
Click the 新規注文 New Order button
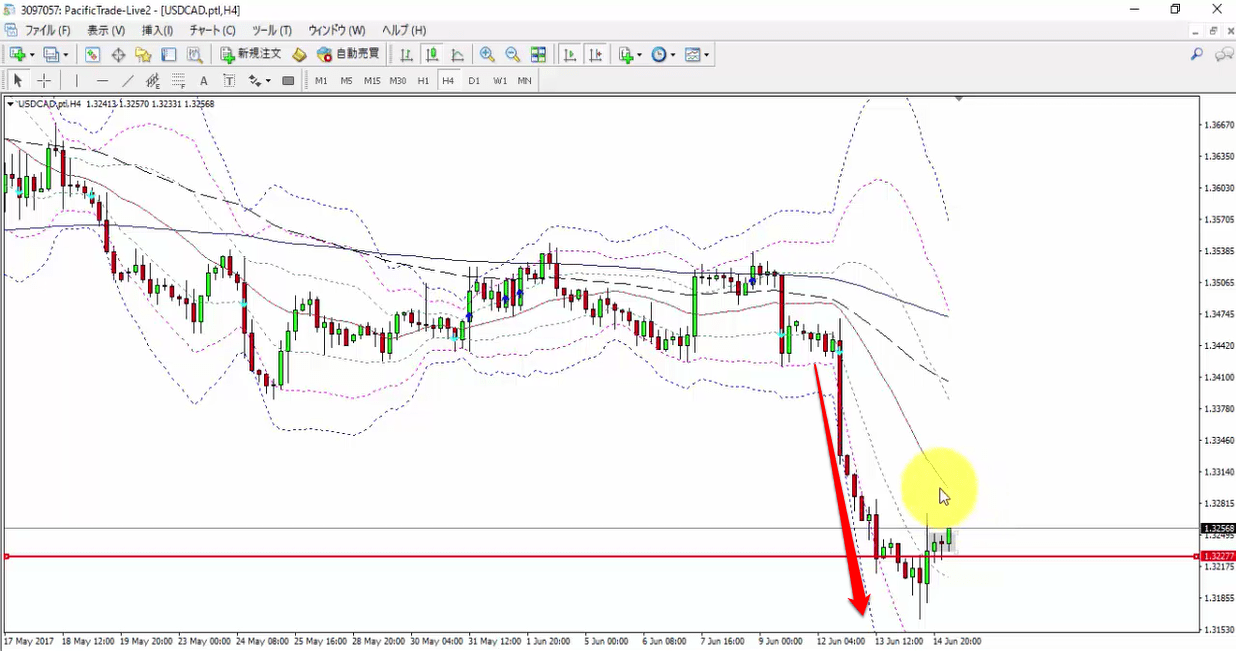pyautogui.click(x=252, y=55)
